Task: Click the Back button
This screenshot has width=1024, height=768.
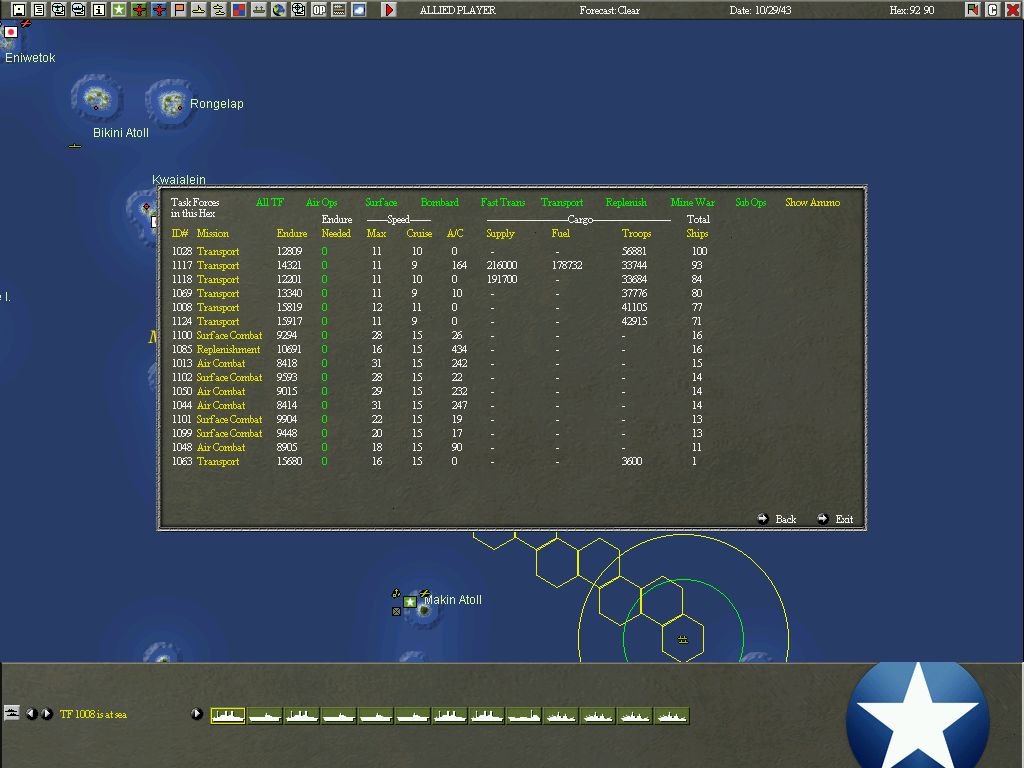Action: [777, 519]
